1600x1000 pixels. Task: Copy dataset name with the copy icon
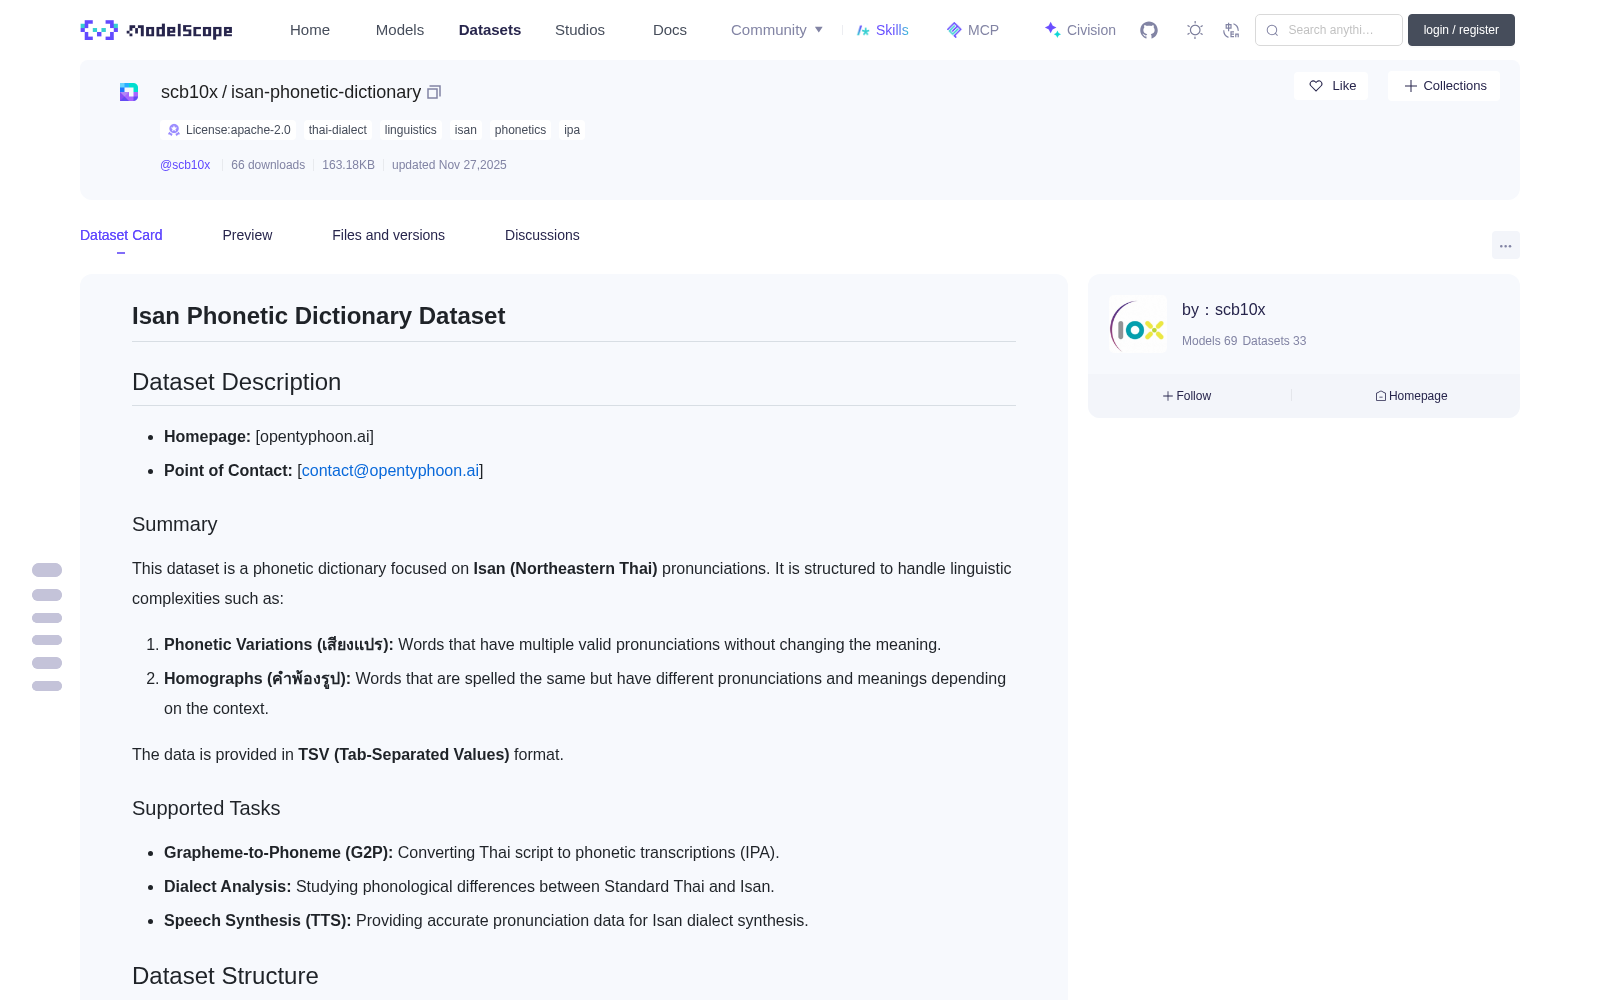[x=434, y=92]
